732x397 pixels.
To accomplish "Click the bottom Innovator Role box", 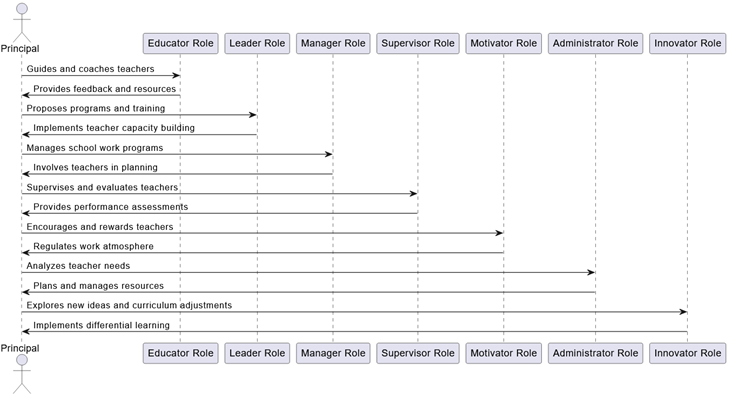I will tap(687, 353).
